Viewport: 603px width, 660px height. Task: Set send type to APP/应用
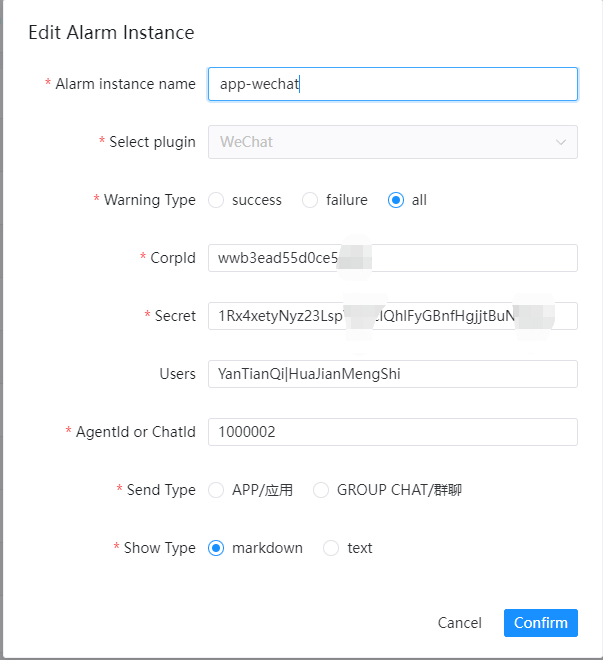click(216, 490)
